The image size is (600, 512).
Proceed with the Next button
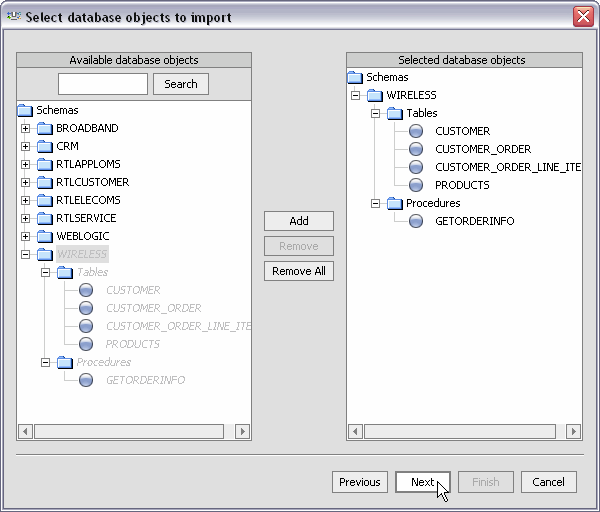423,482
